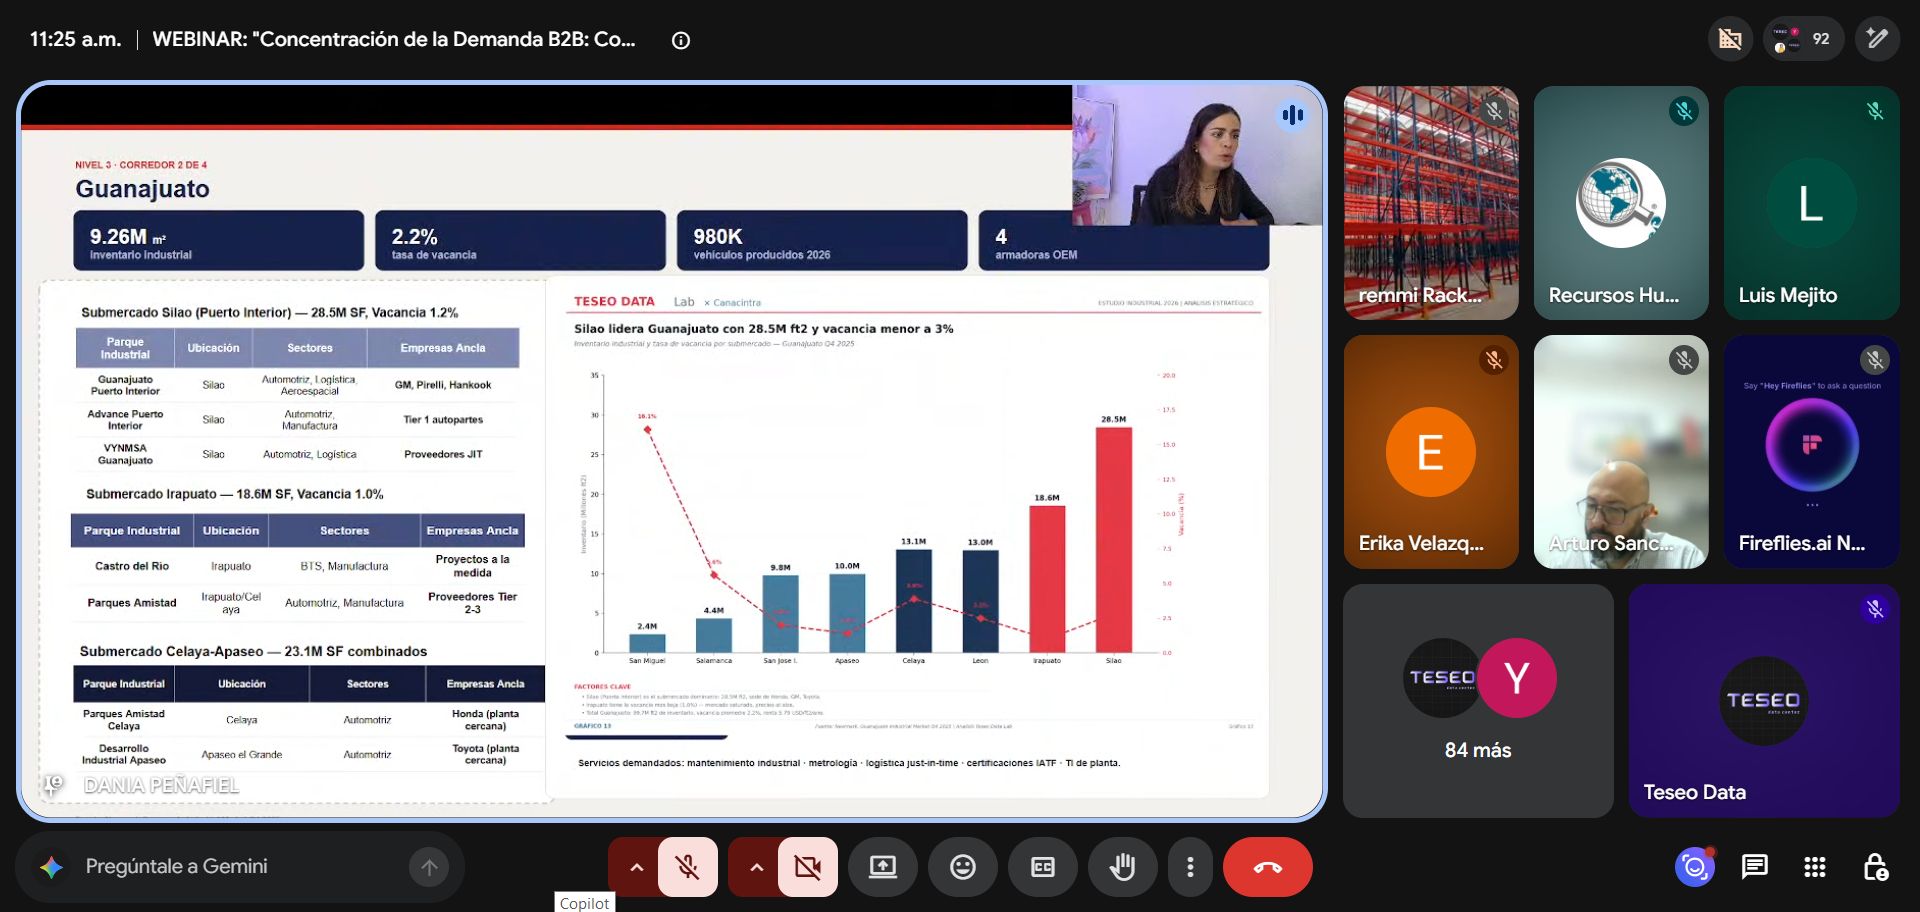
Task: Open the chat messages panel
Action: tap(1755, 867)
